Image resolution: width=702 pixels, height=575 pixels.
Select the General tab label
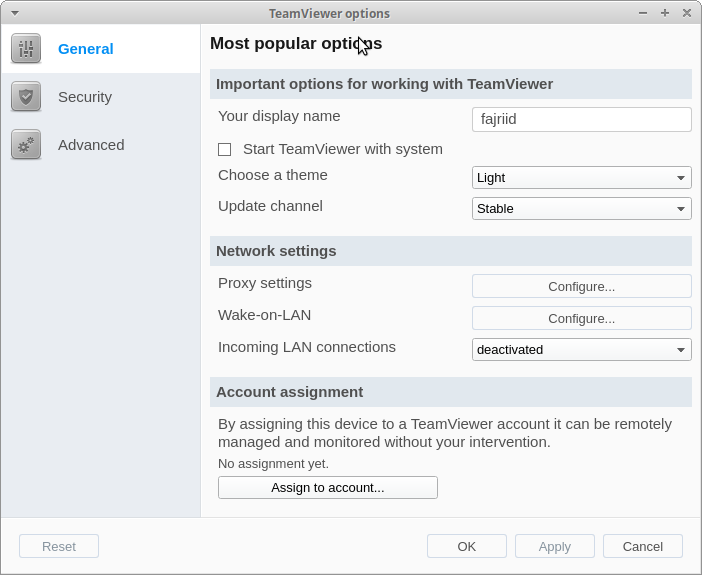(x=86, y=49)
